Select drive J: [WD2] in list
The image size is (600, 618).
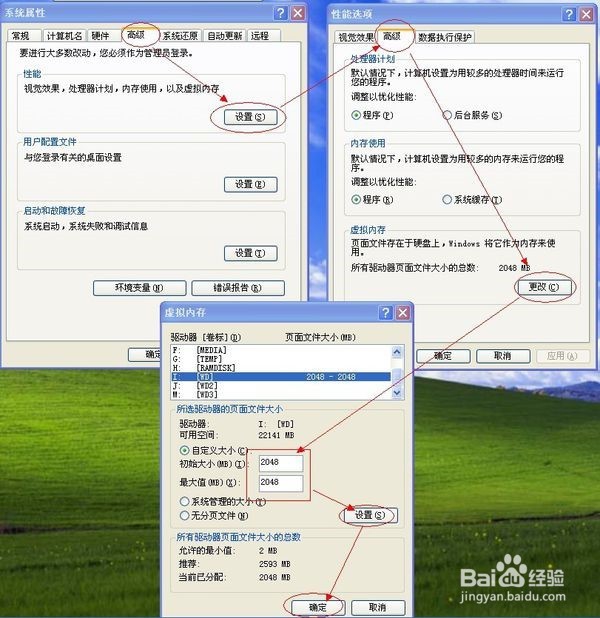(x=281, y=385)
